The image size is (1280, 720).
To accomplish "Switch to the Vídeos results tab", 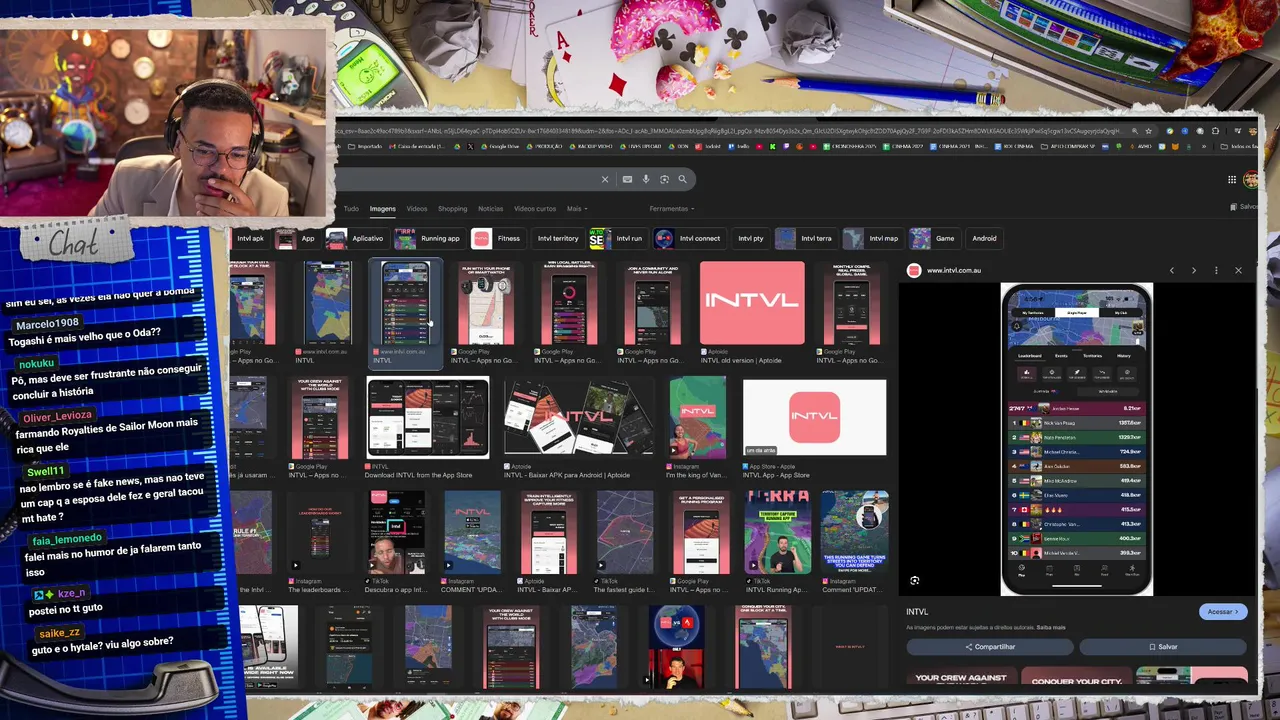I will coord(417,209).
